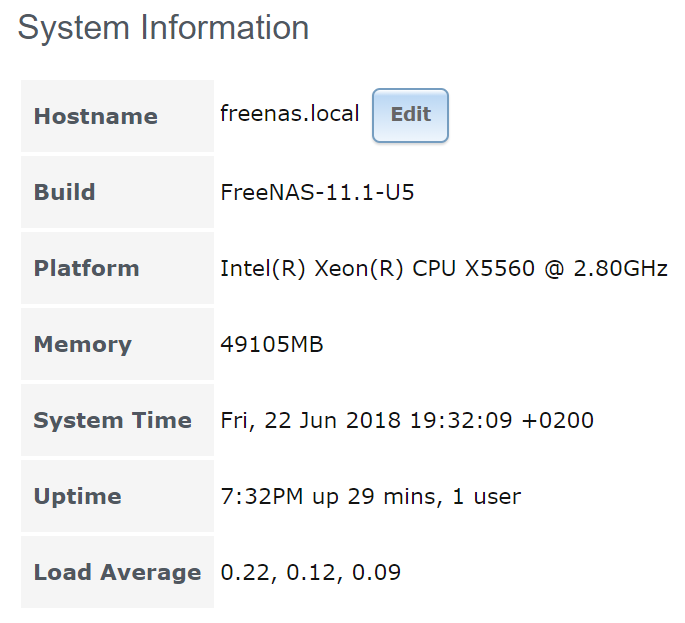The height and width of the screenshot is (623, 685).
Task: Click the freenas.local hostname text
Action: [x=289, y=114]
